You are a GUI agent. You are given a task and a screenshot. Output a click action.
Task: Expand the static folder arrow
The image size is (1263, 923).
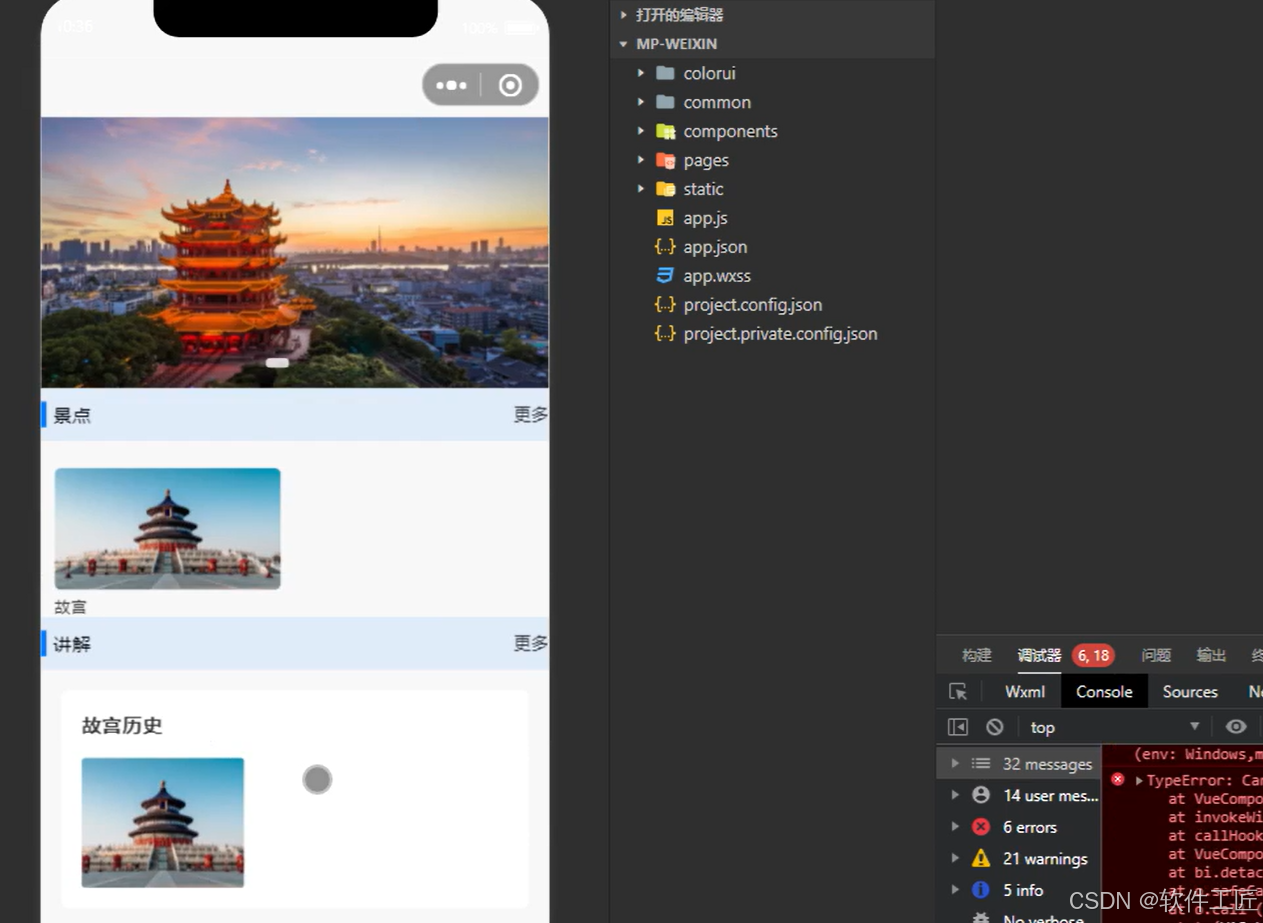(x=641, y=189)
